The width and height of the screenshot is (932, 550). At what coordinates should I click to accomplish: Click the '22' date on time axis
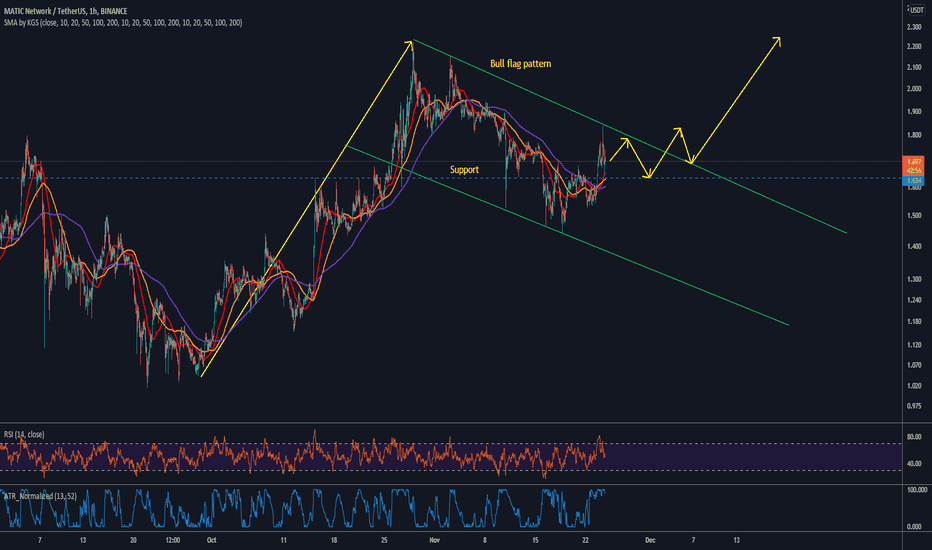click(x=585, y=540)
